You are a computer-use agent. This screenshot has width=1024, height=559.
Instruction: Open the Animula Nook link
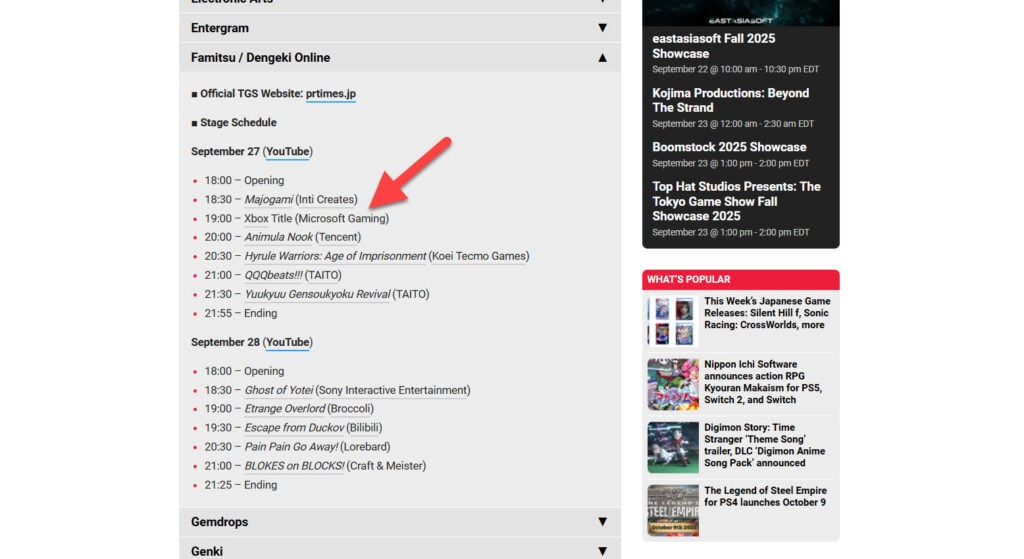tap(278, 237)
